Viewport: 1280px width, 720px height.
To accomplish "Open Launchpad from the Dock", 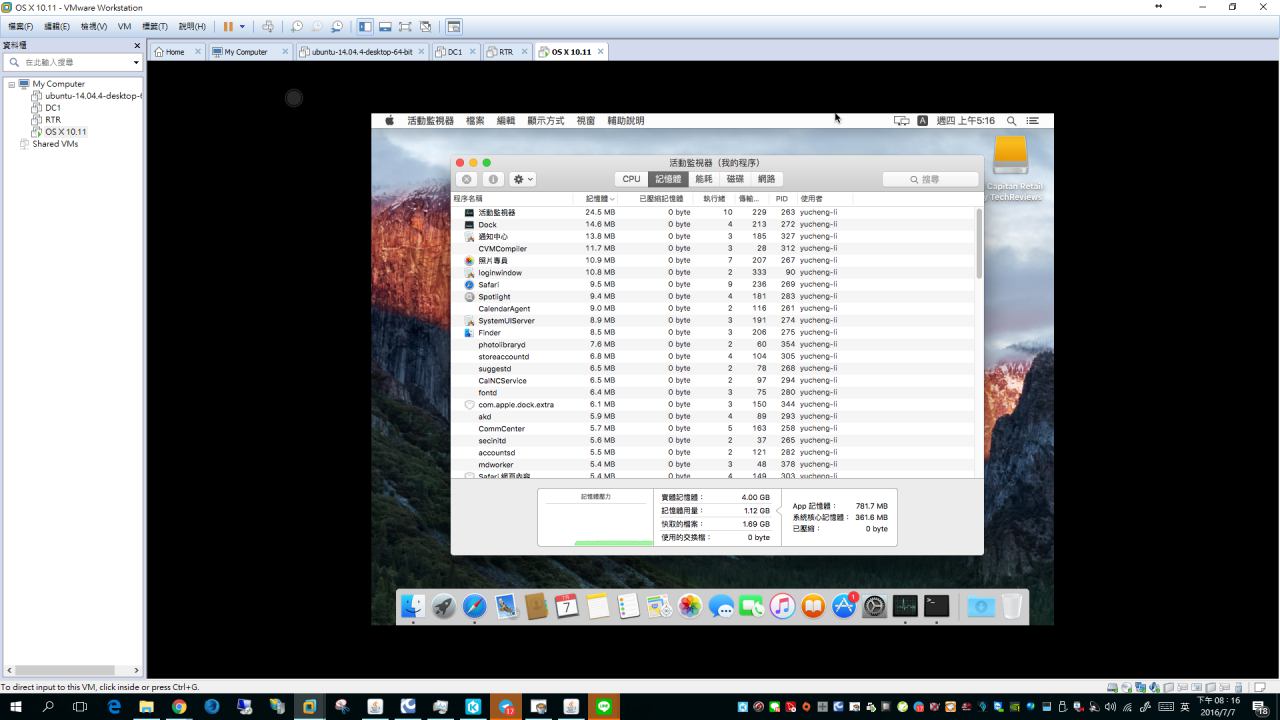I will [444, 606].
